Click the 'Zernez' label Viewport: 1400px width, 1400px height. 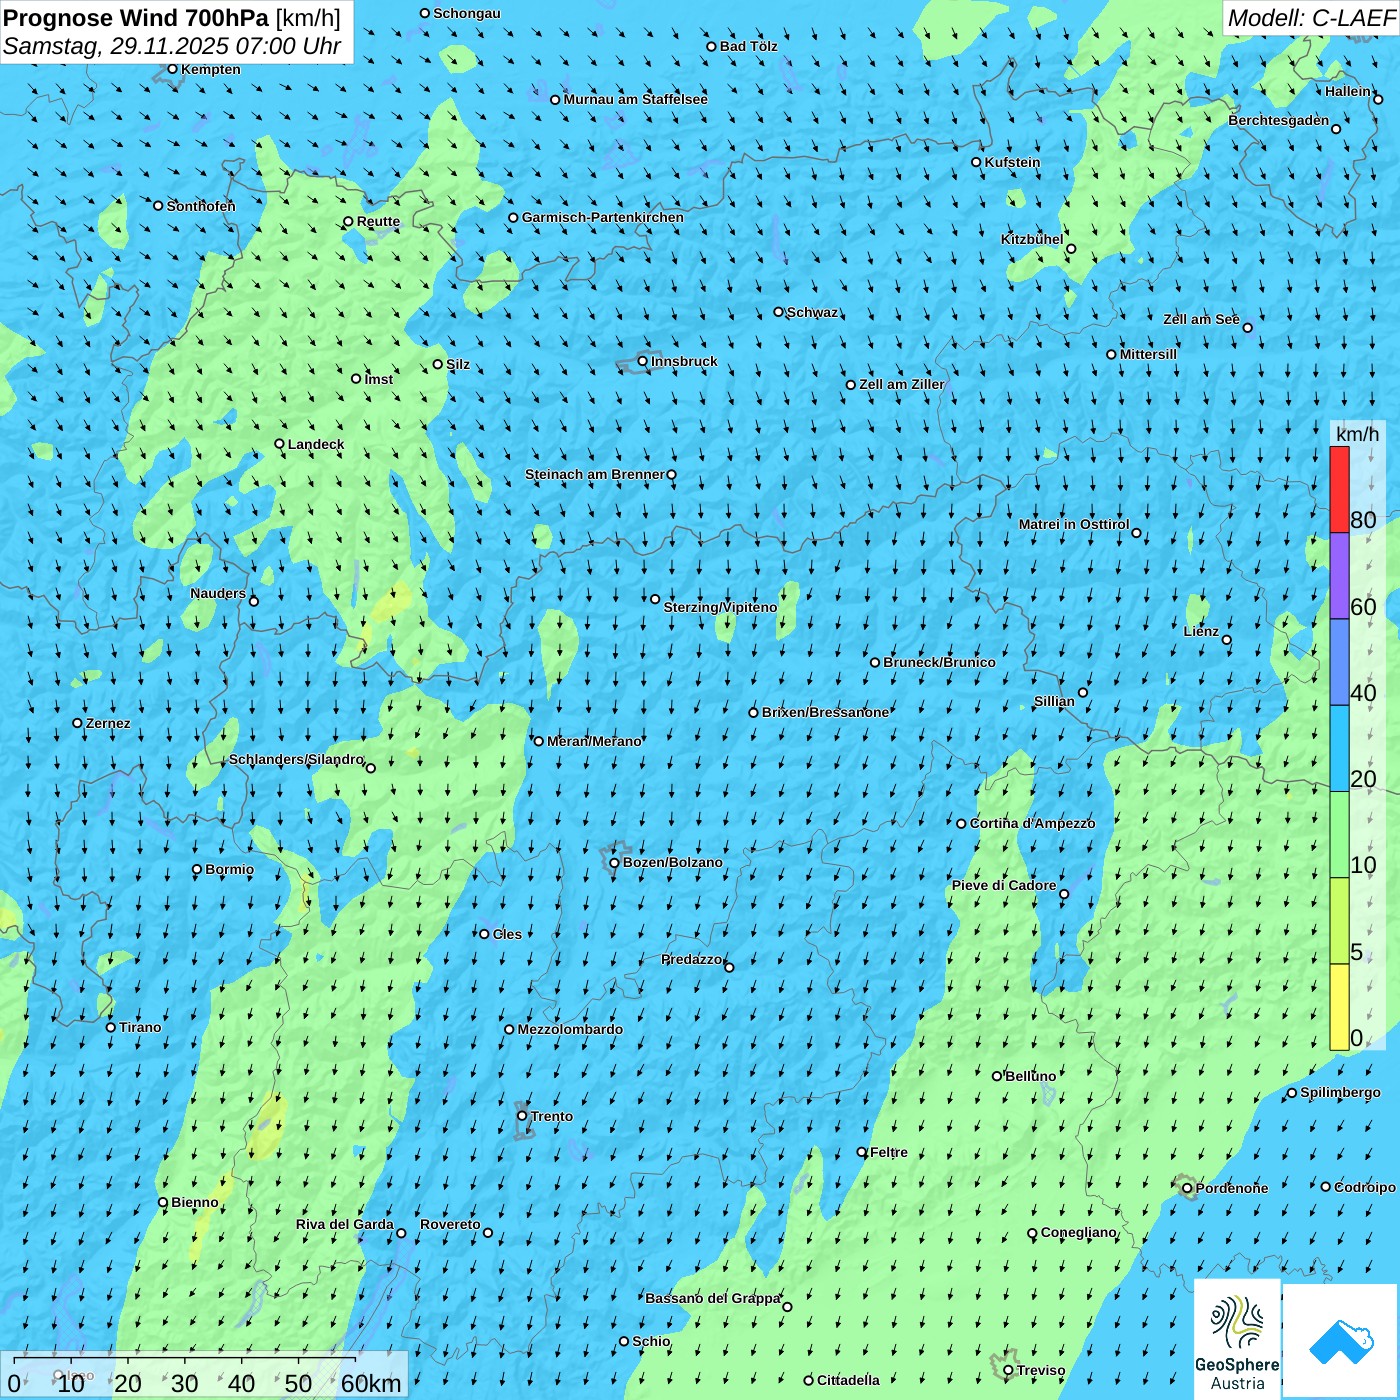coord(108,723)
